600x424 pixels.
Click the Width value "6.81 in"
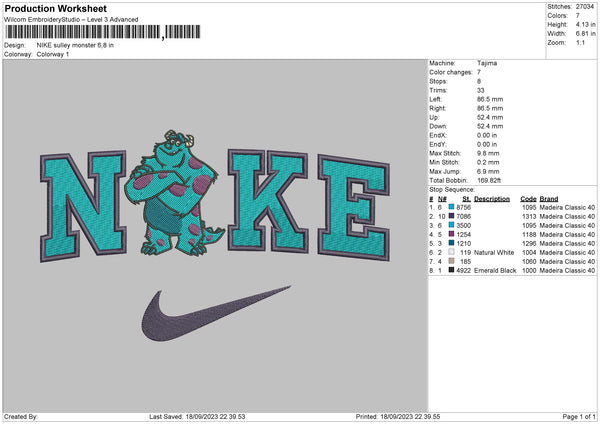585,34
